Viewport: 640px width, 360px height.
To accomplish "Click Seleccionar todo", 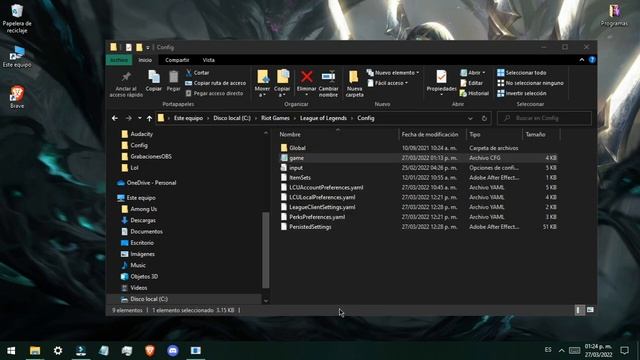I will (522, 73).
